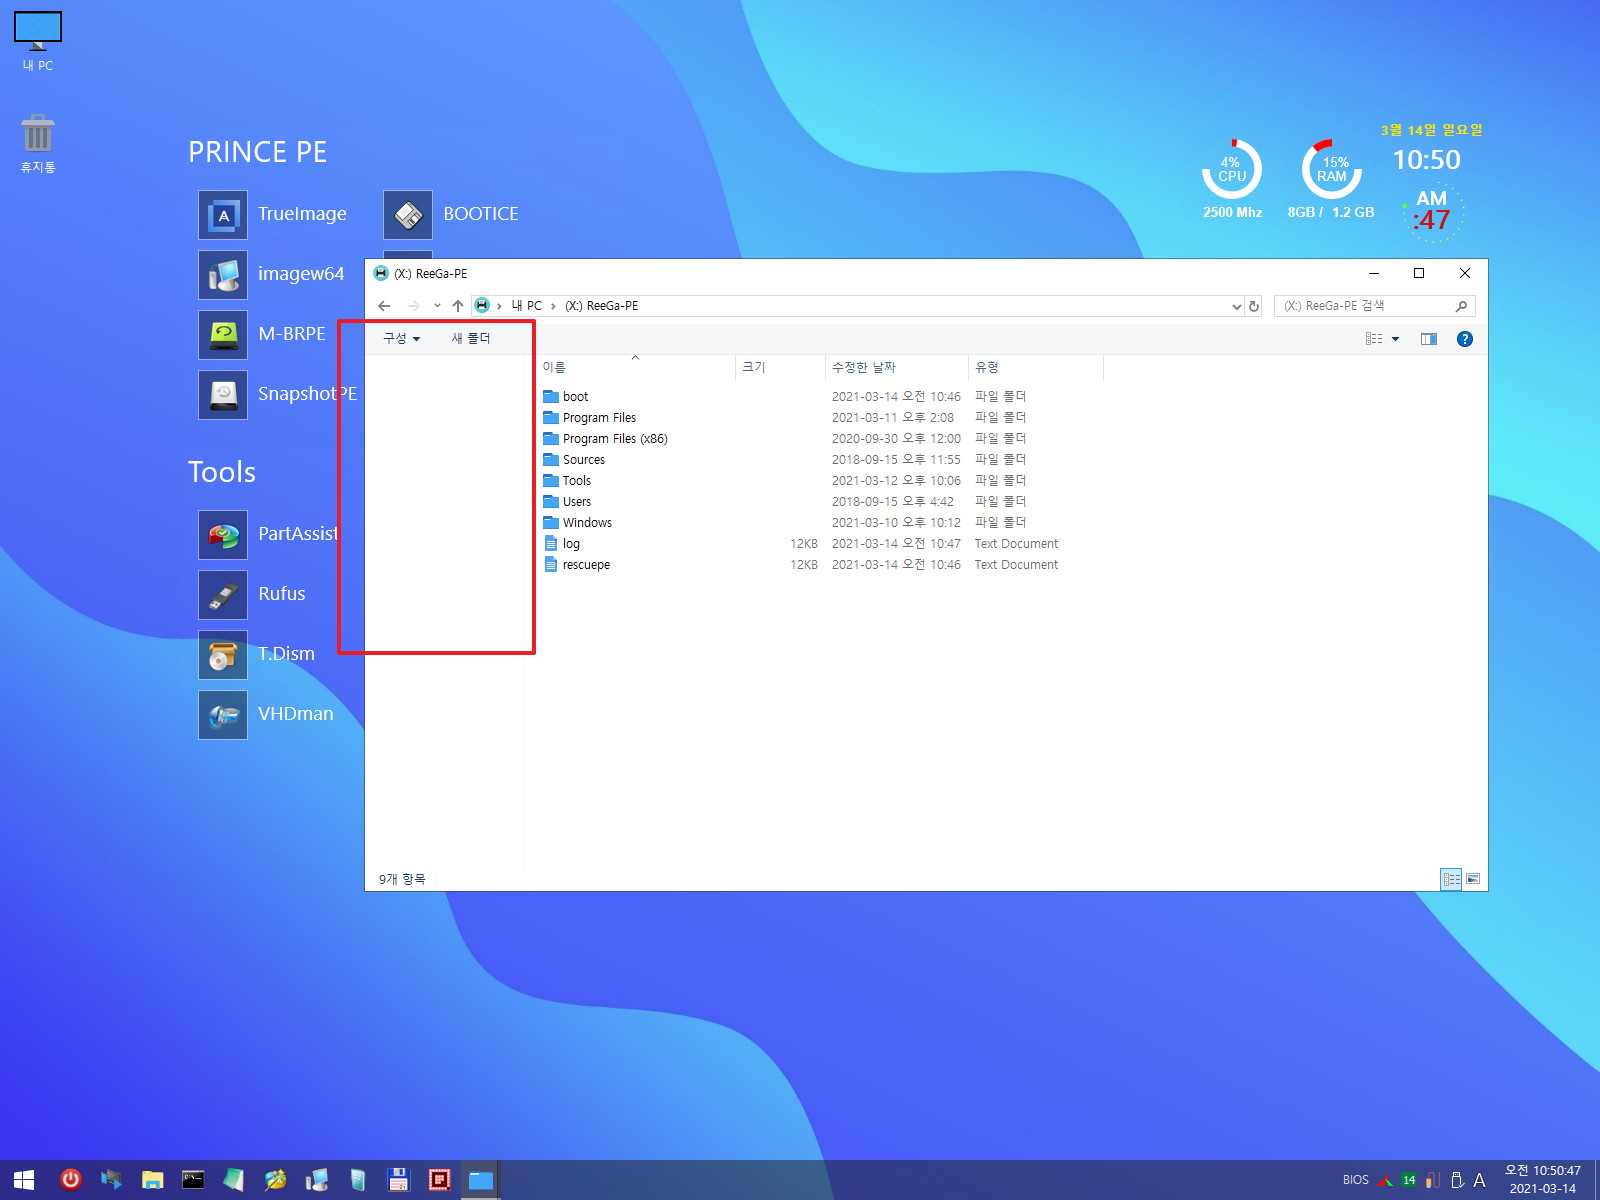Open the view options dropdown arrow
1600x1200 pixels.
1395,339
